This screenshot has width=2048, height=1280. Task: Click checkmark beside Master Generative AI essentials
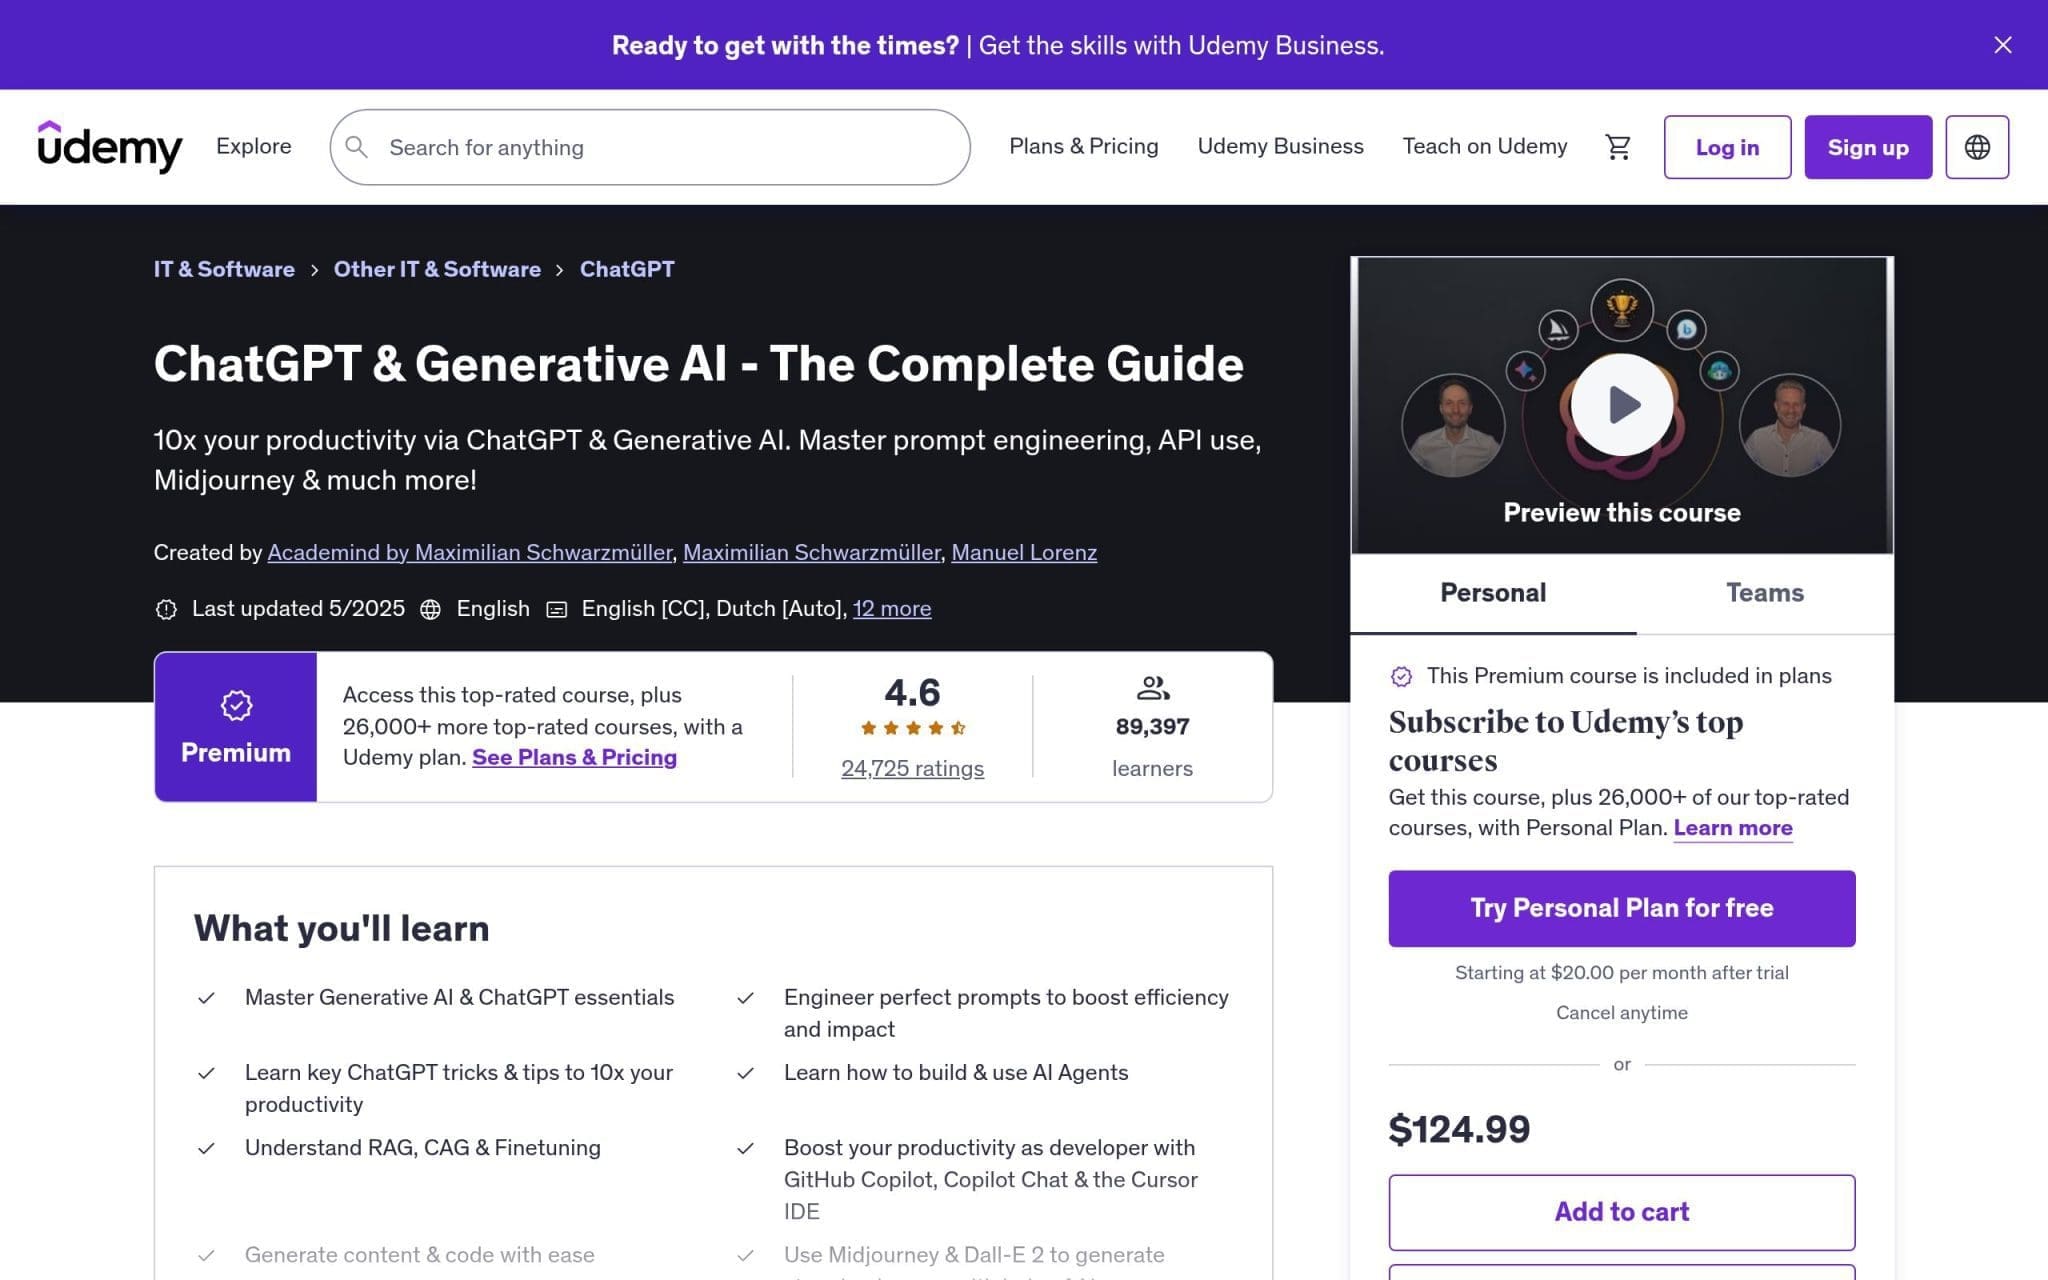click(x=206, y=998)
